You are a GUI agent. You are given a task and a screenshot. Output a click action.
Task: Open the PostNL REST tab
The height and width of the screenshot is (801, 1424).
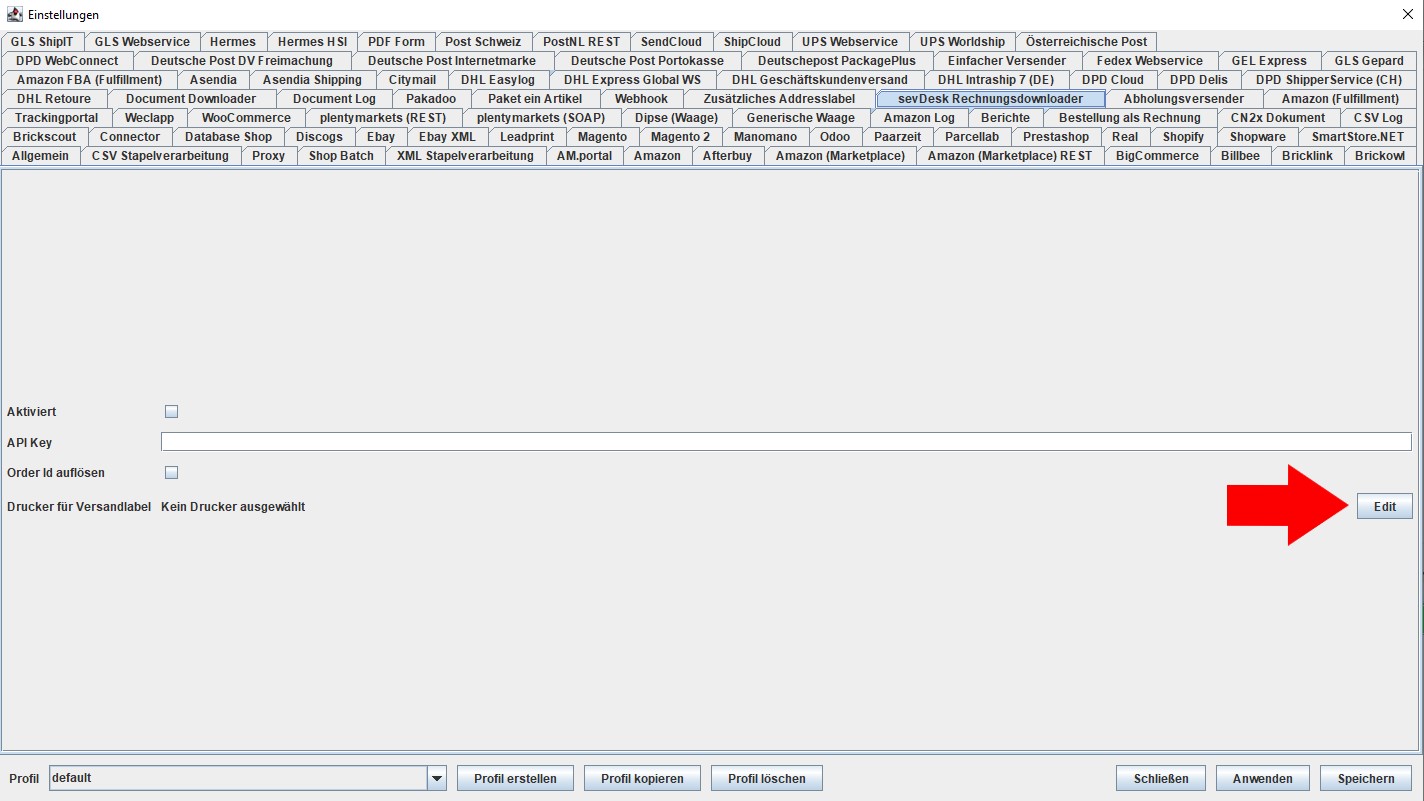point(581,42)
